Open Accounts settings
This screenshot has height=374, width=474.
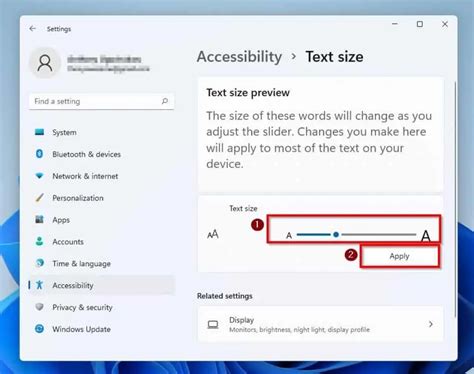[102, 241]
